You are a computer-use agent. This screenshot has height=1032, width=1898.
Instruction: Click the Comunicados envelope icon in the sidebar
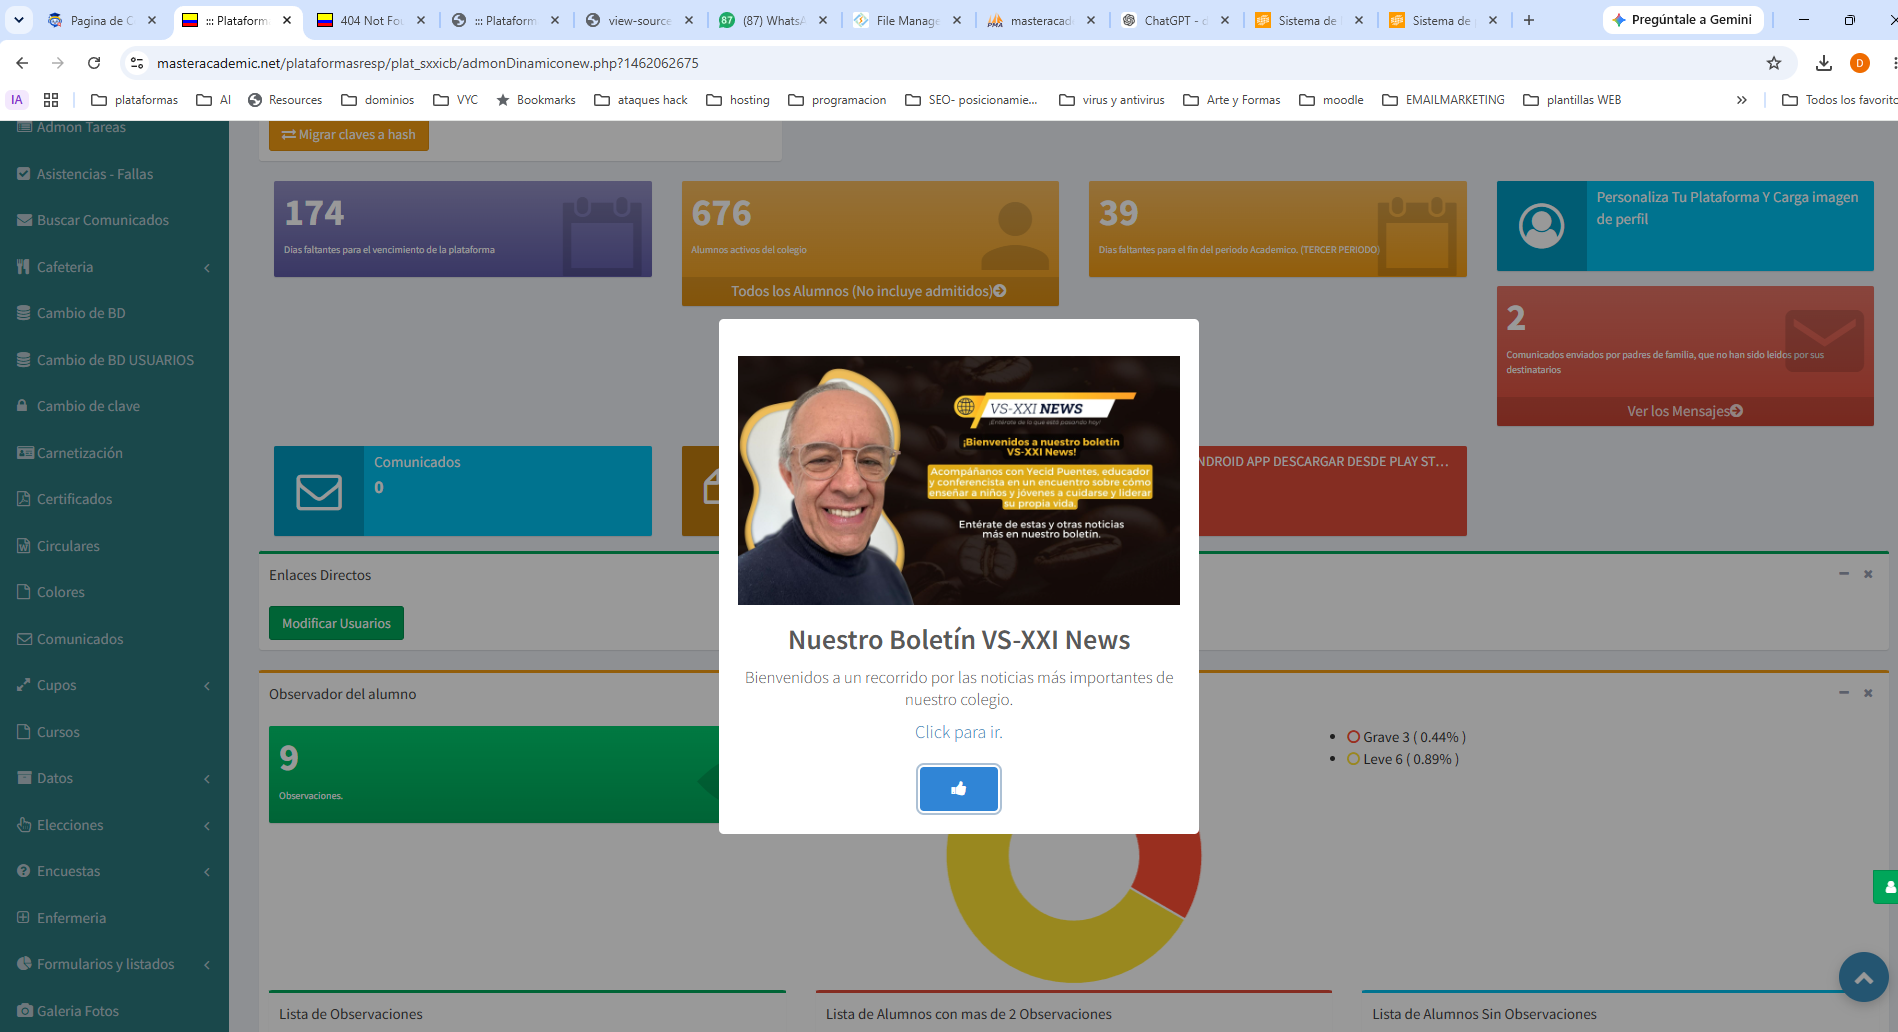[25, 639]
